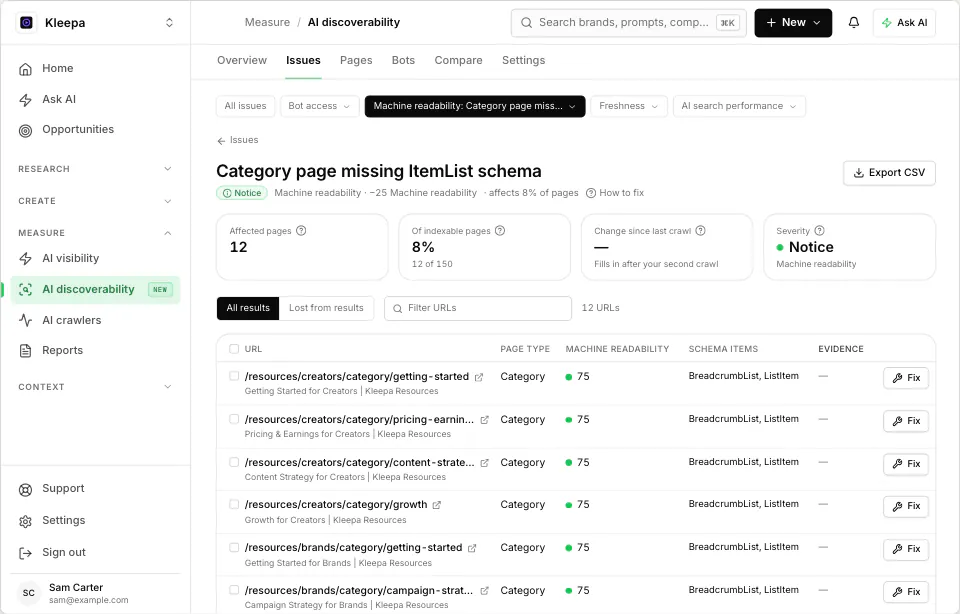Switch to the Pages tab
Screen dimensions: 960x614
pyautogui.click(x=356, y=60)
